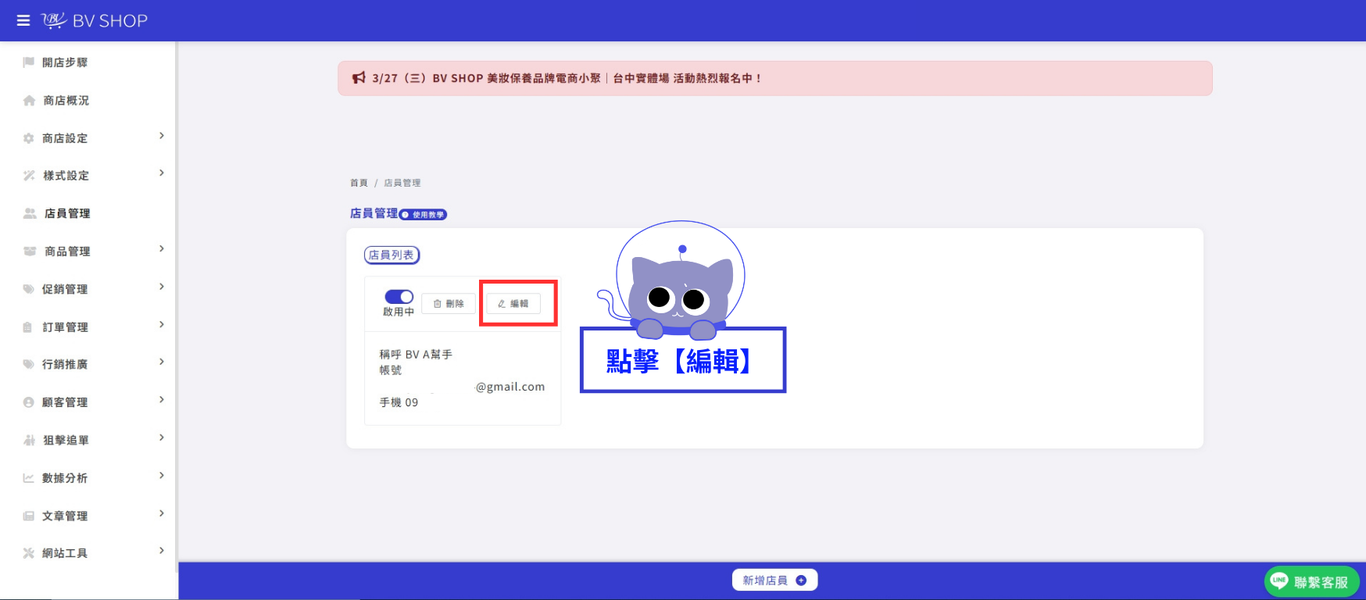The image size is (1366, 600).
Task: Click the @gmail.com account text
Action: 510,387
